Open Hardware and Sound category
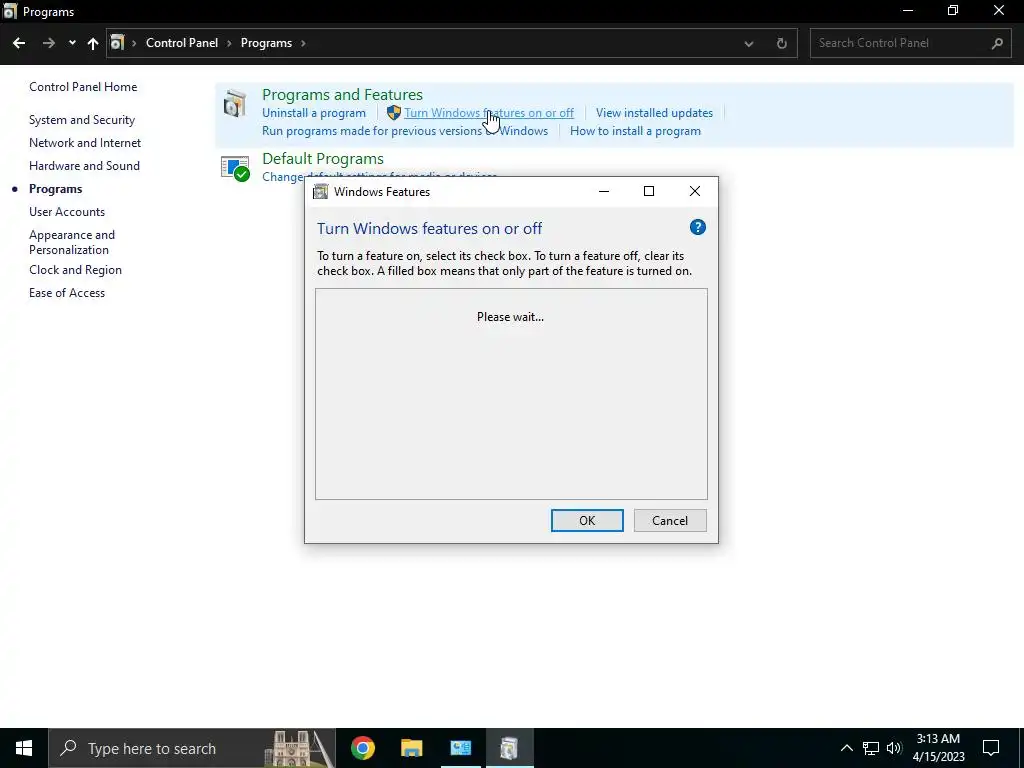 [84, 166]
